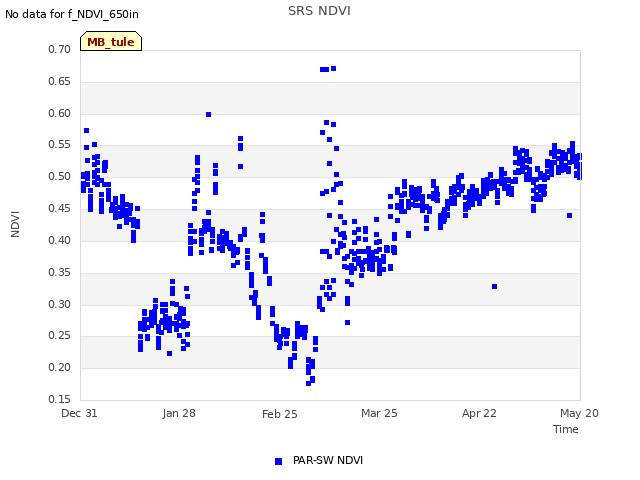
Task: Click the 0.50 y-axis tick label
Action: (60, 176)
